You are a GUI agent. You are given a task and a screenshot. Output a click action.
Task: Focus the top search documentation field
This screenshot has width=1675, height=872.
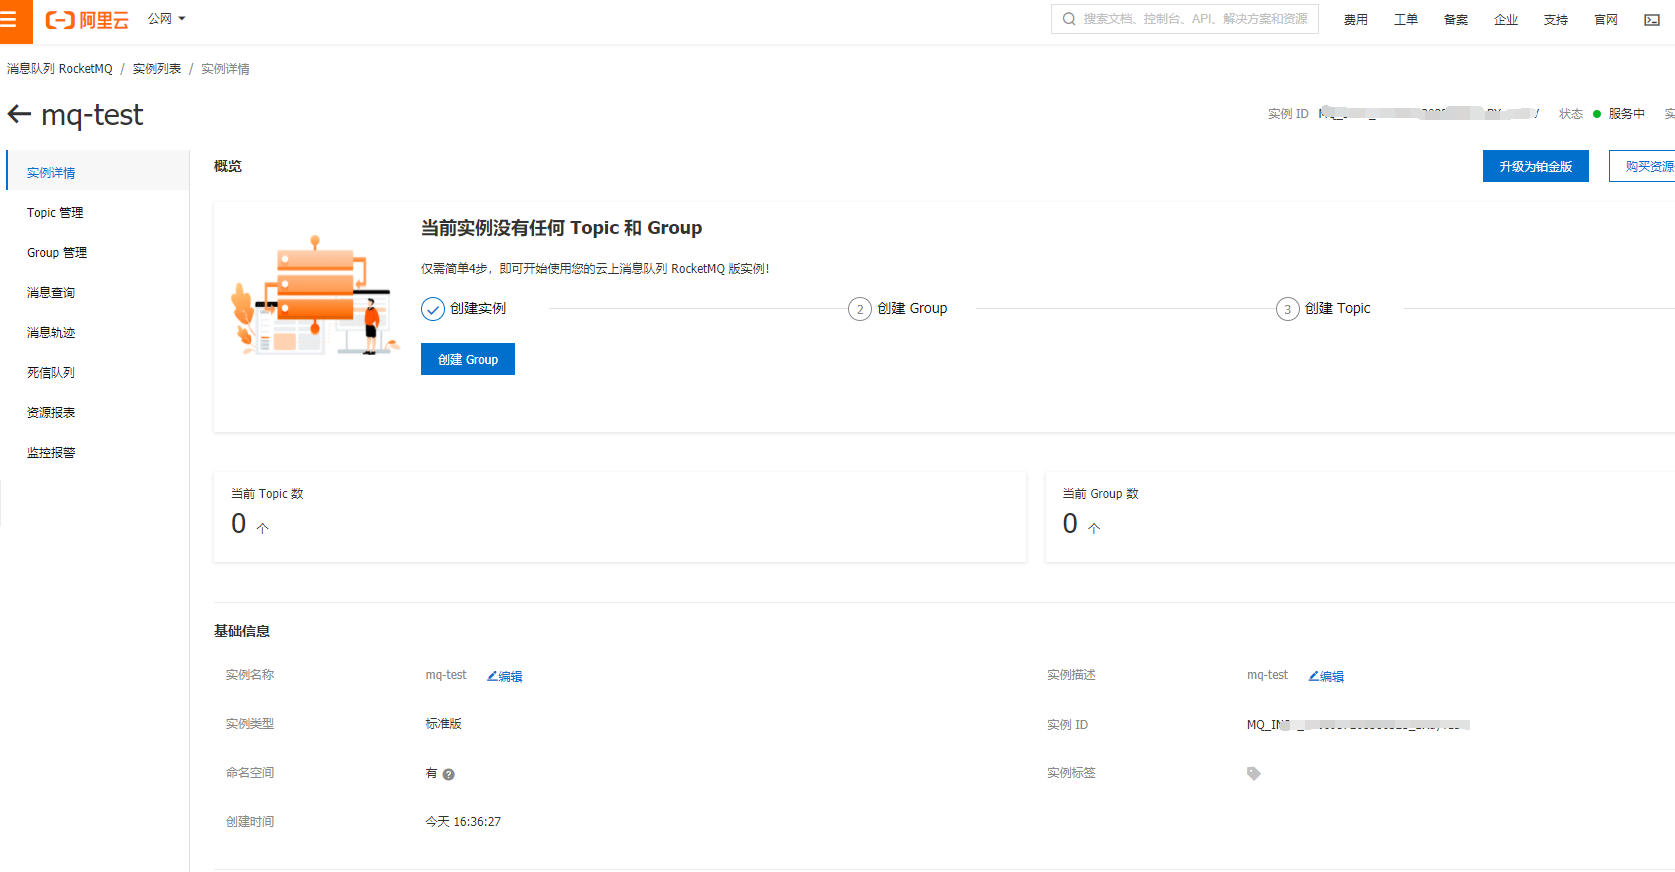(x=1185, y=19)
